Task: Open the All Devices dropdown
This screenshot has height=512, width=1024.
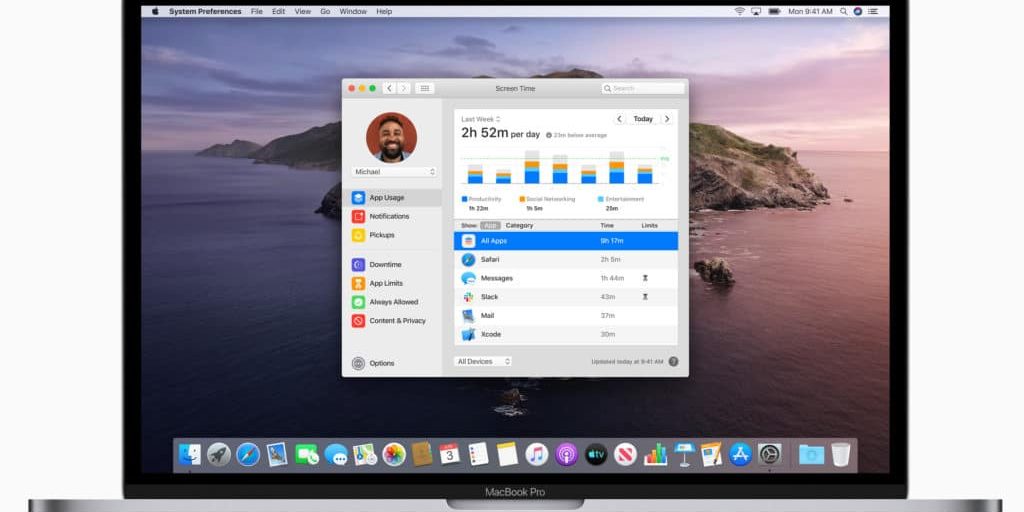Action: 483,361
